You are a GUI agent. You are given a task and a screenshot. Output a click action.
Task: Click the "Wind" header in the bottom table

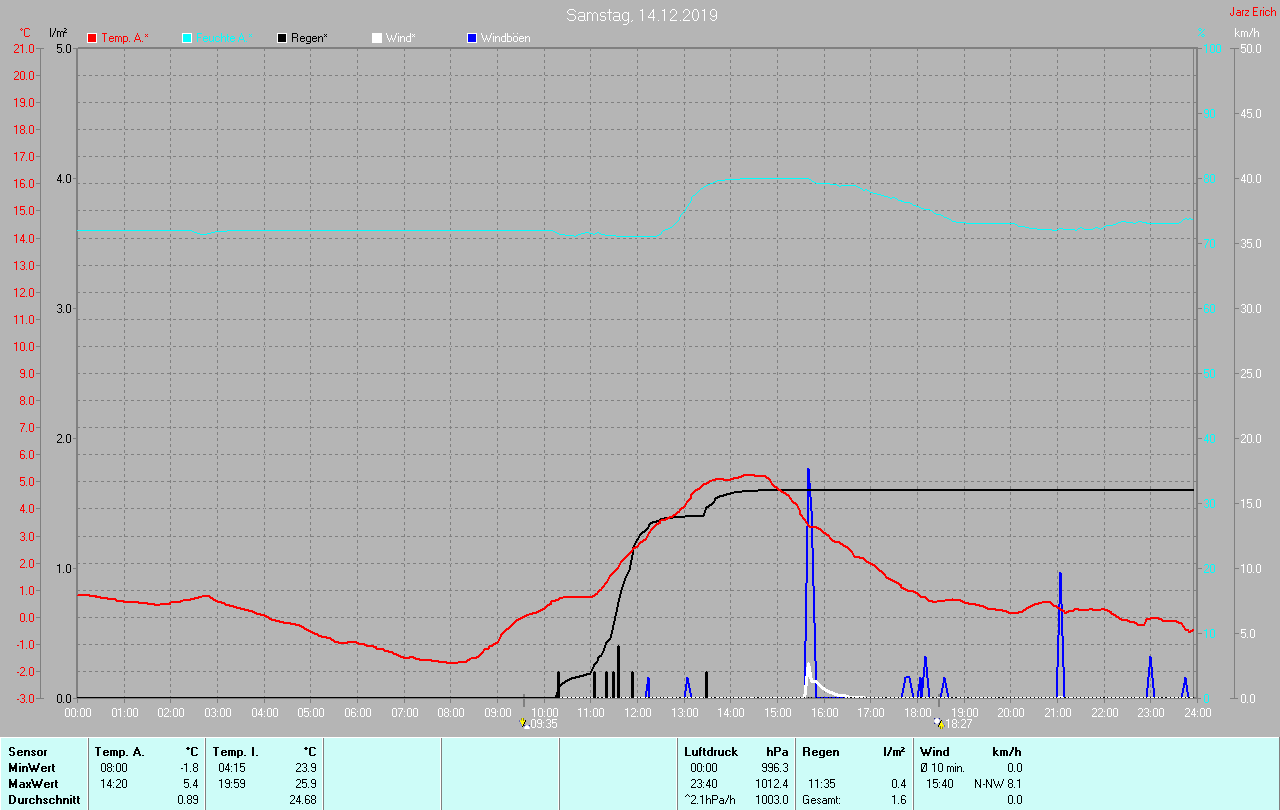tap(935, 752)
